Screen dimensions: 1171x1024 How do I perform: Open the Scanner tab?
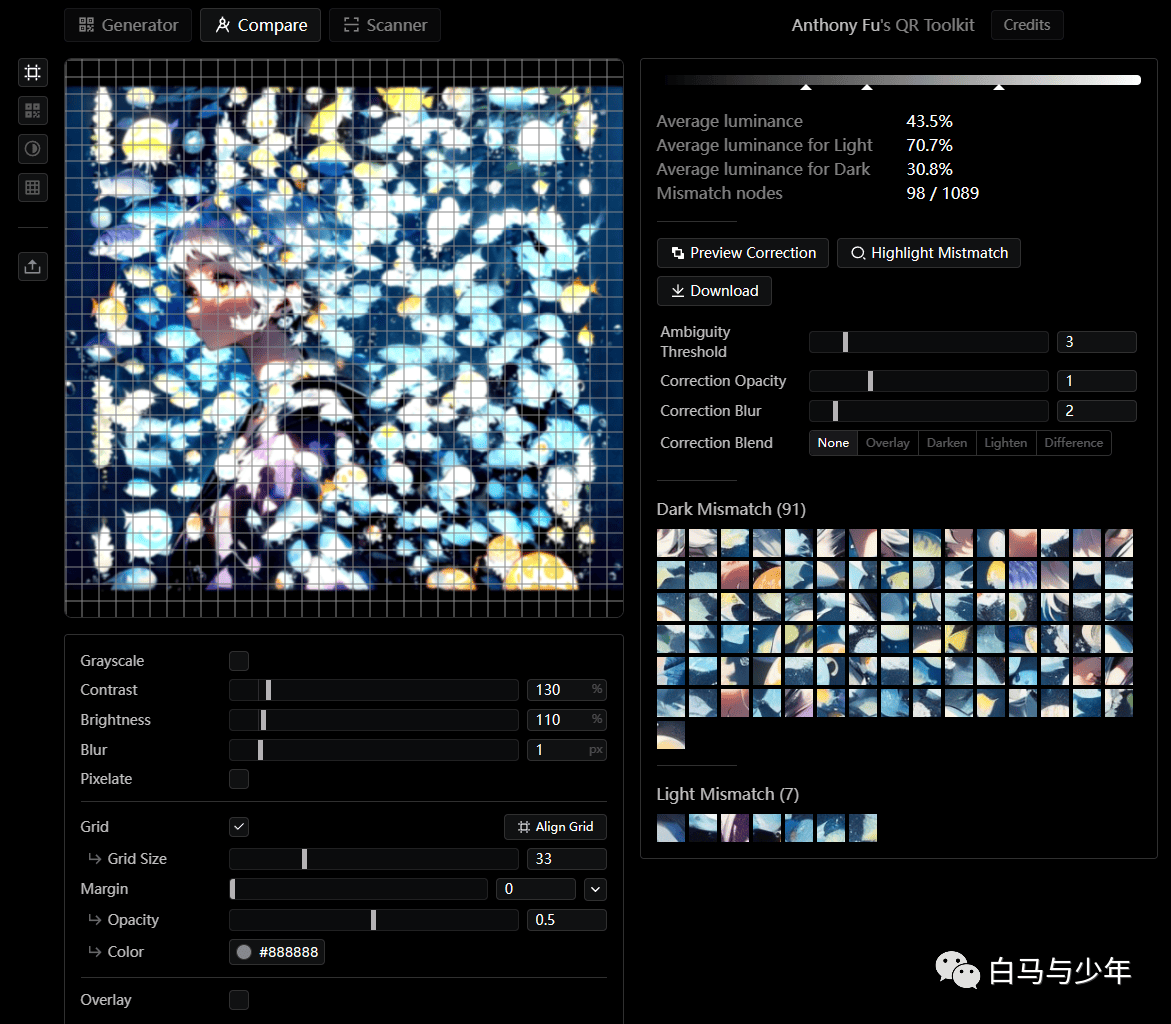tap(385, 25)
